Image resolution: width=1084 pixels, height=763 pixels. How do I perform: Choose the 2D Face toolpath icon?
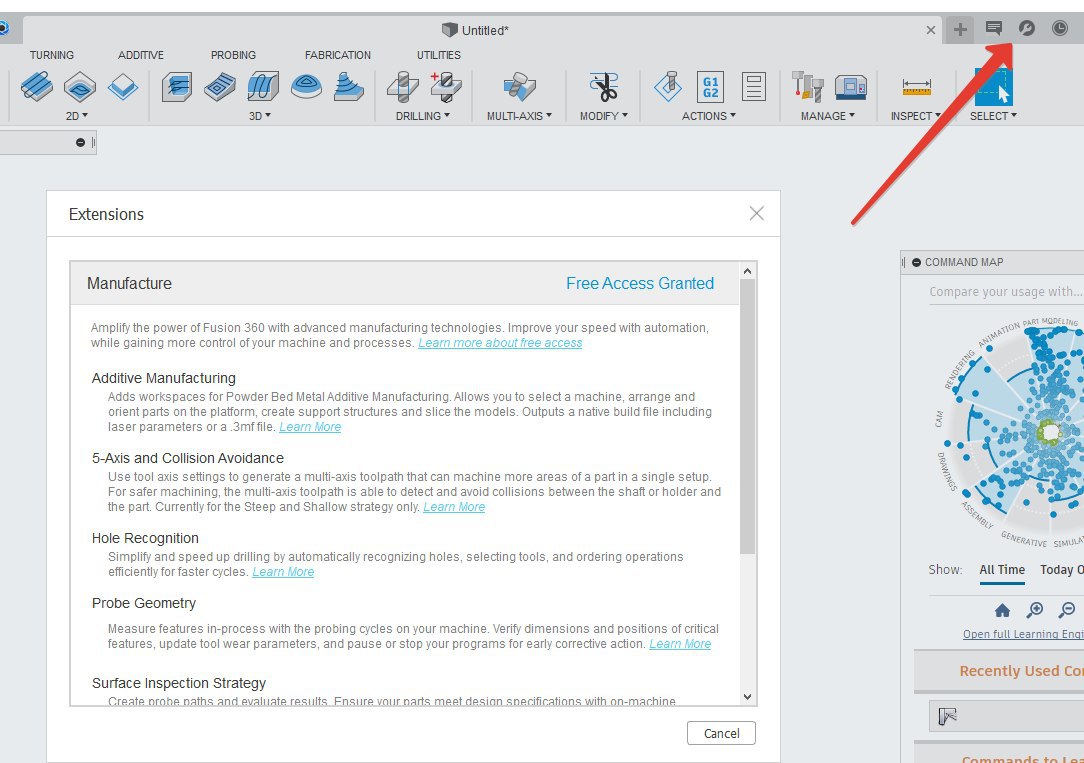click(x=123, y=87)
